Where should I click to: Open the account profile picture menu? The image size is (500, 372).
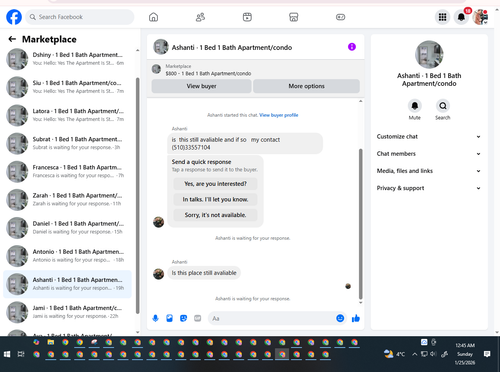pos(480,17)
